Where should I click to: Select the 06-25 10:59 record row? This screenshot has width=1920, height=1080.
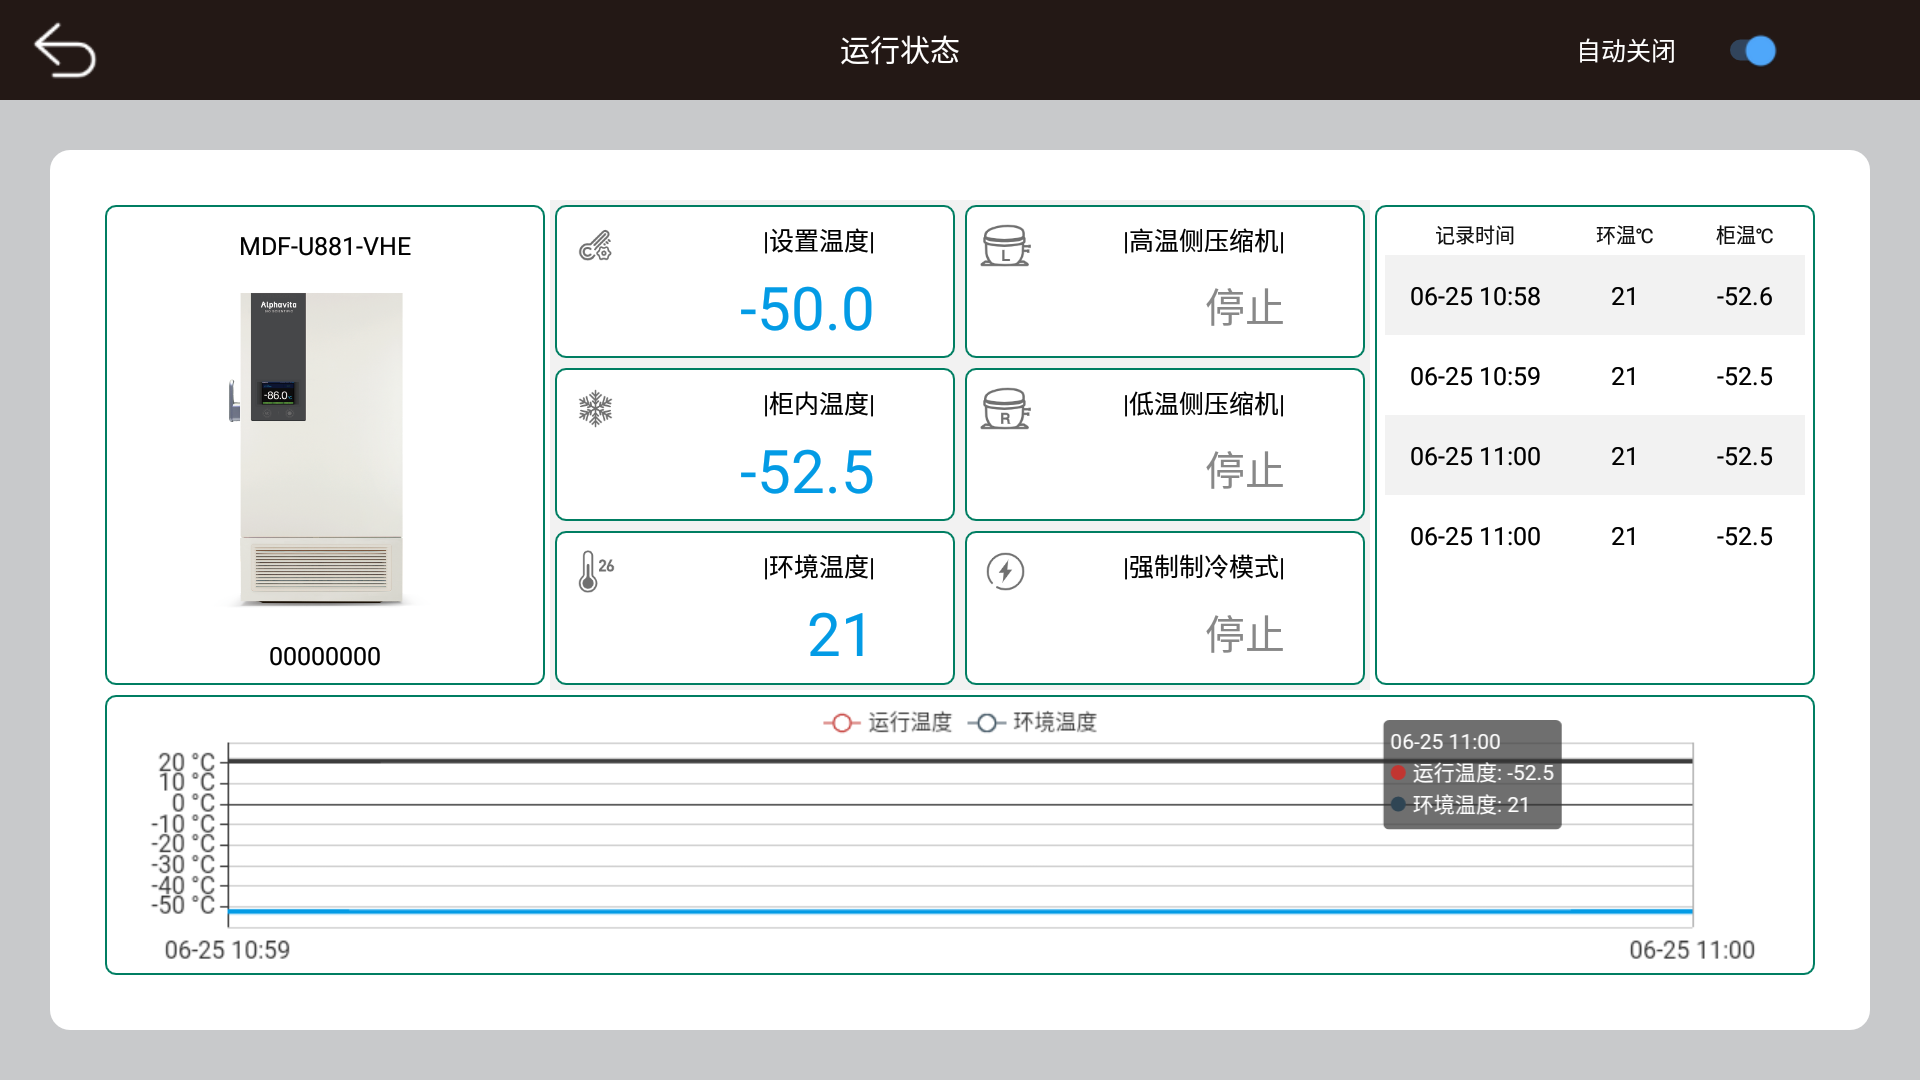[1594, 376]
